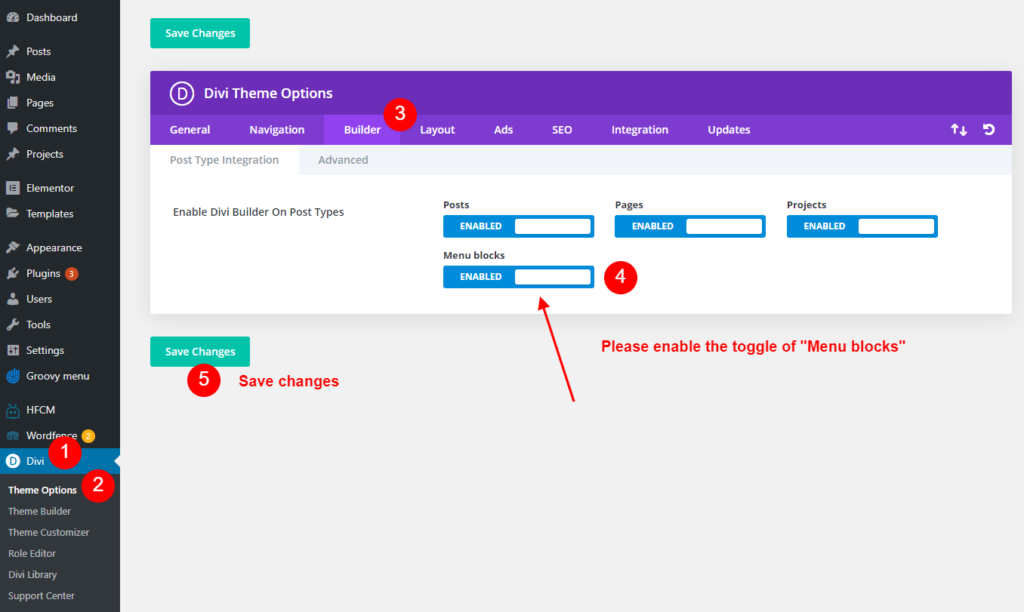Open Theme Builder submenu item
The image size is (1024, 612).
(x=39, y=511)
